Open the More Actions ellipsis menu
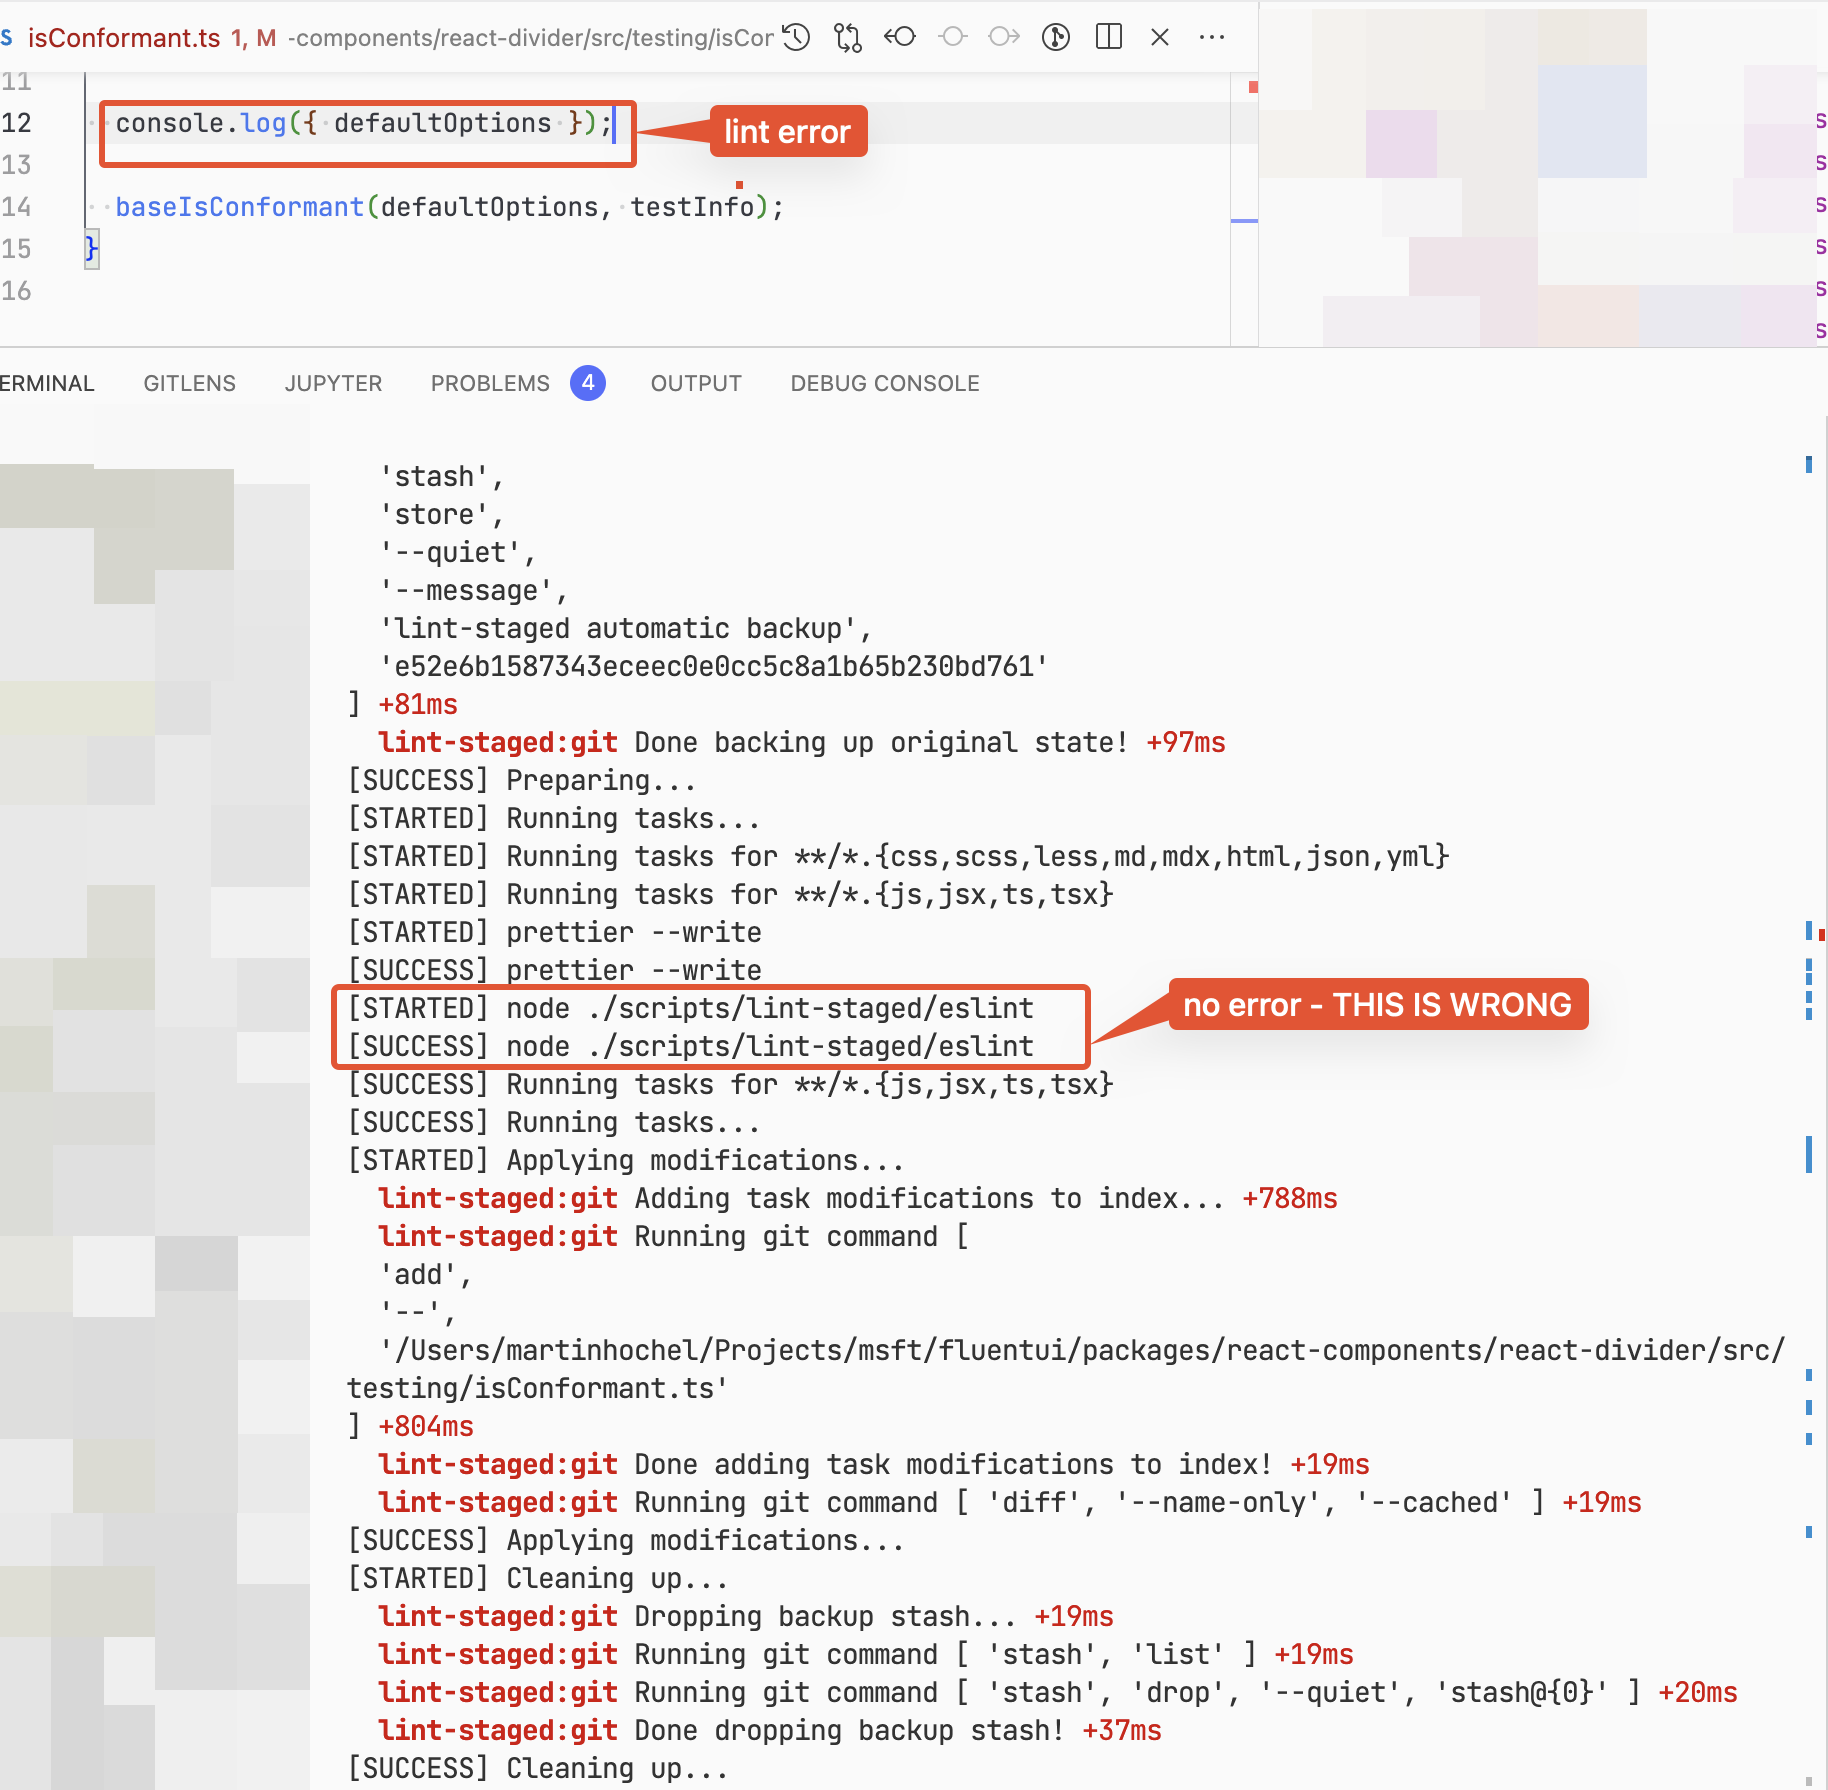 click(x=1211, y=37)
